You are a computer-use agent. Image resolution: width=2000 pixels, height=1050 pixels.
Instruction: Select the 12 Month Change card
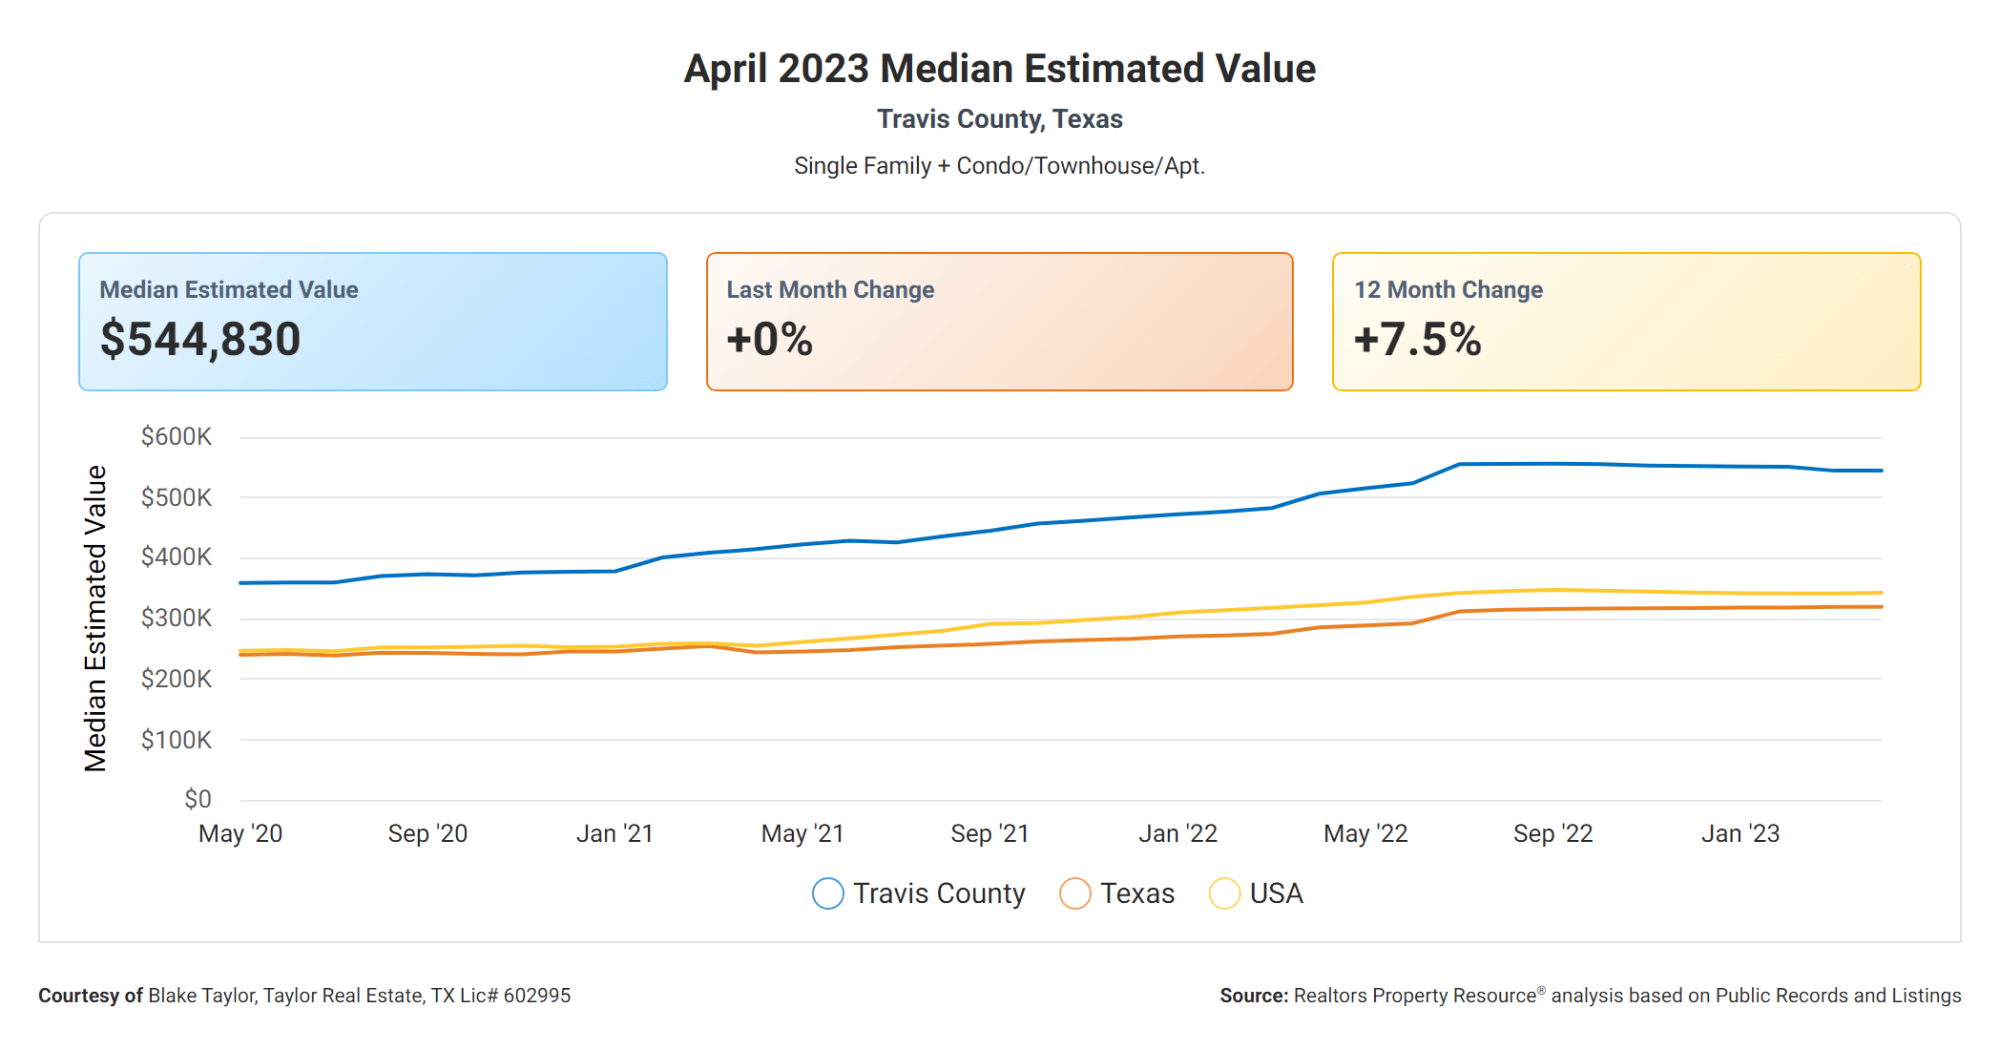click(1627, 321)
